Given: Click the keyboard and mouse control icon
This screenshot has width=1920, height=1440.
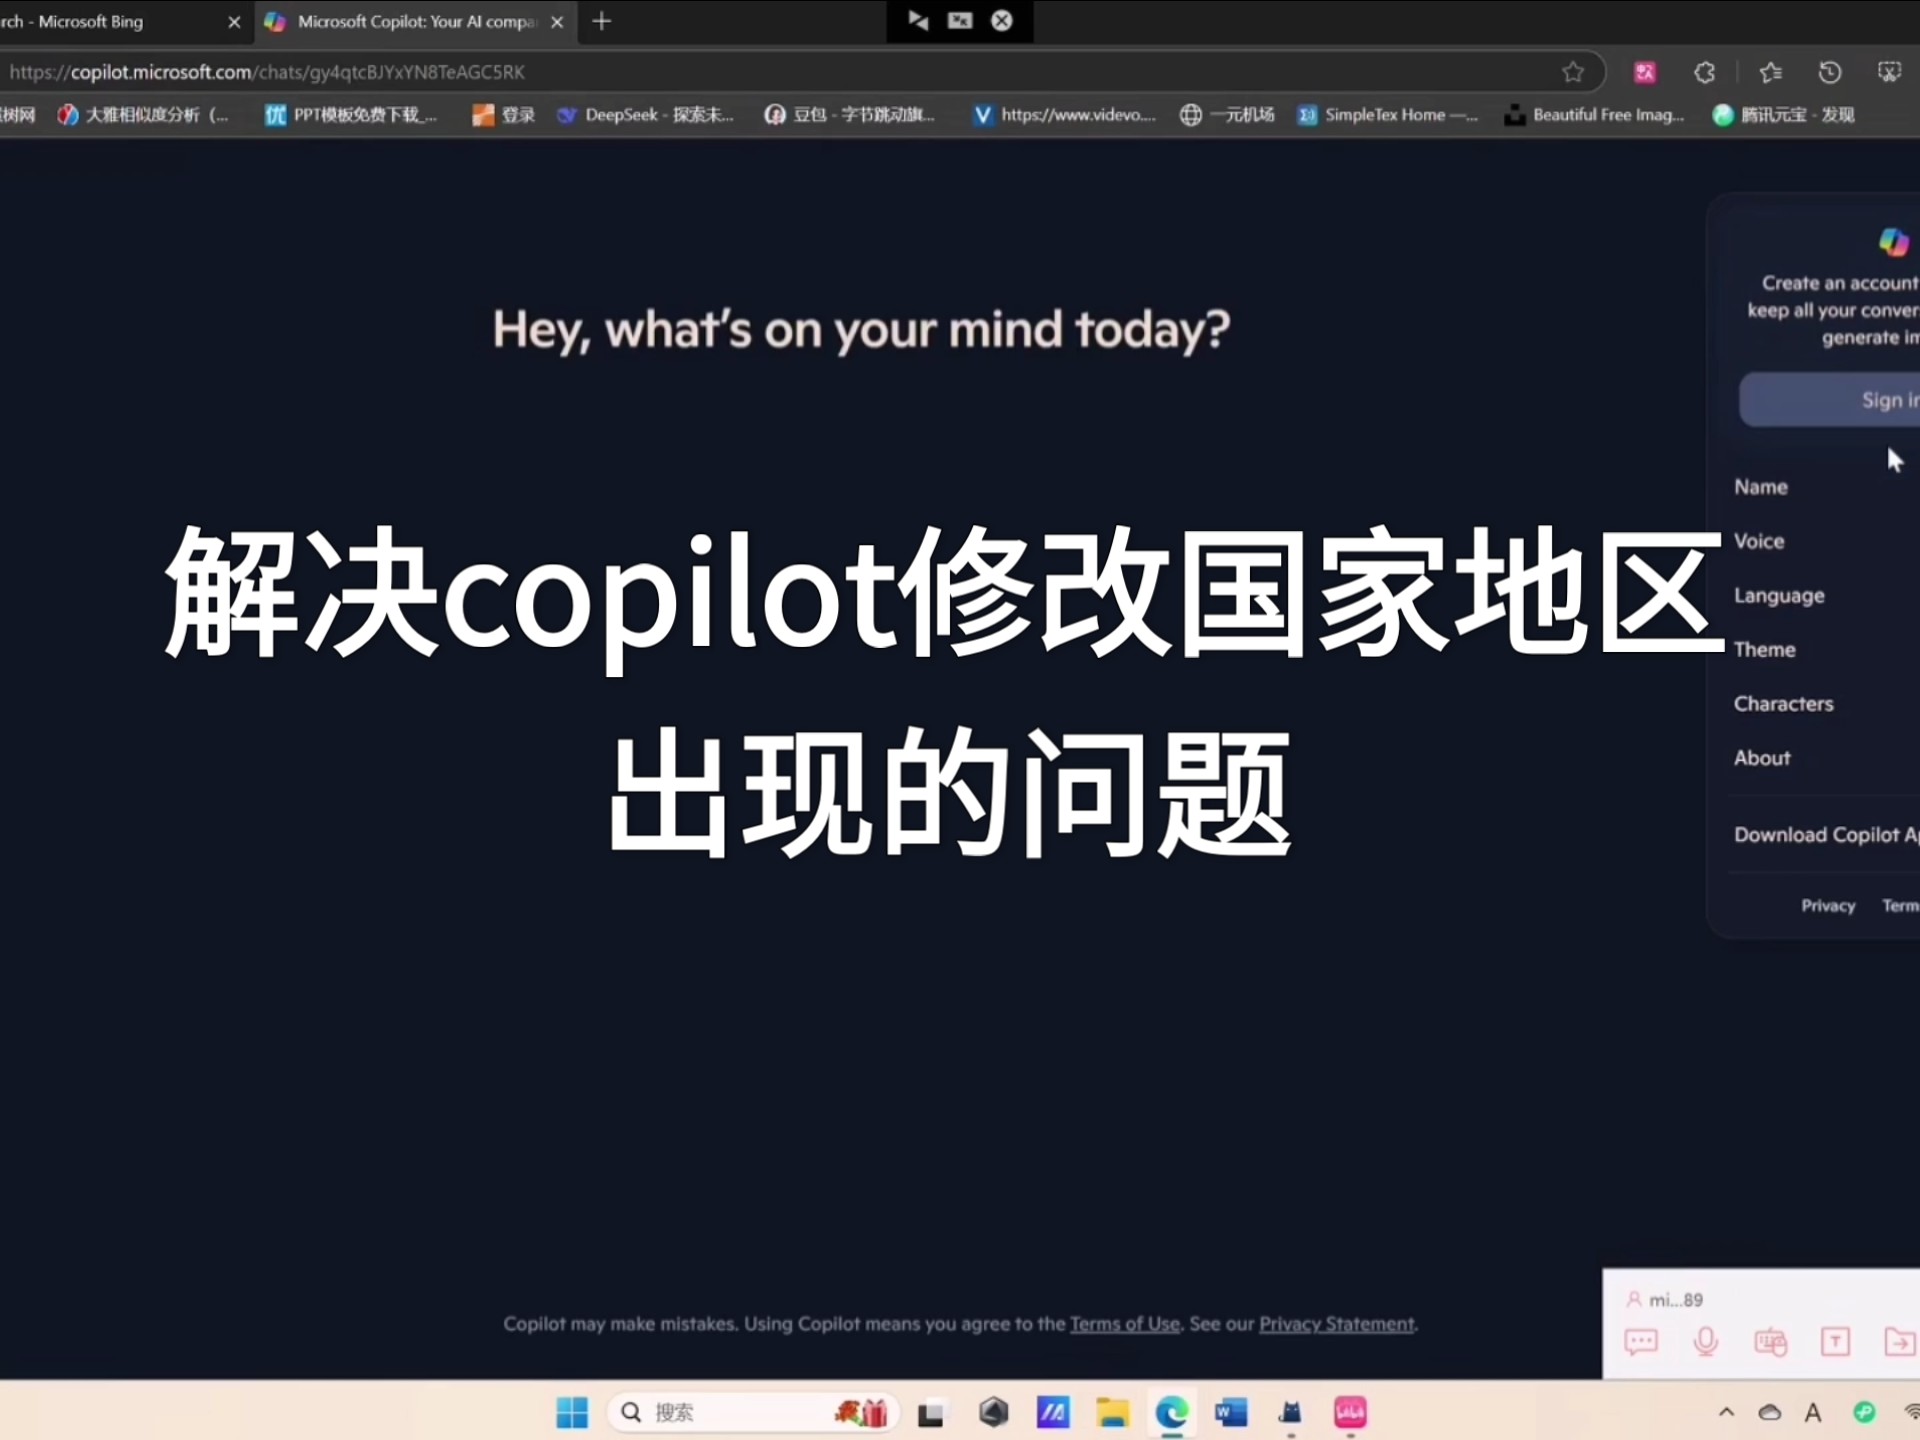Looking at the screenshot, I should (1771, 1342).
